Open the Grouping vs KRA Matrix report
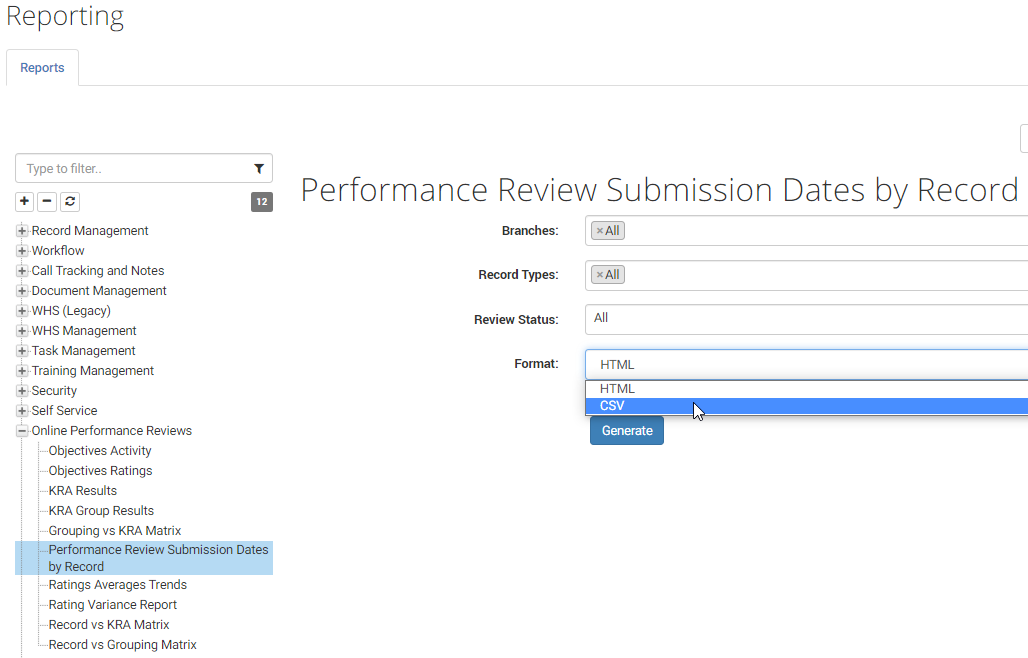 [115, 530]
